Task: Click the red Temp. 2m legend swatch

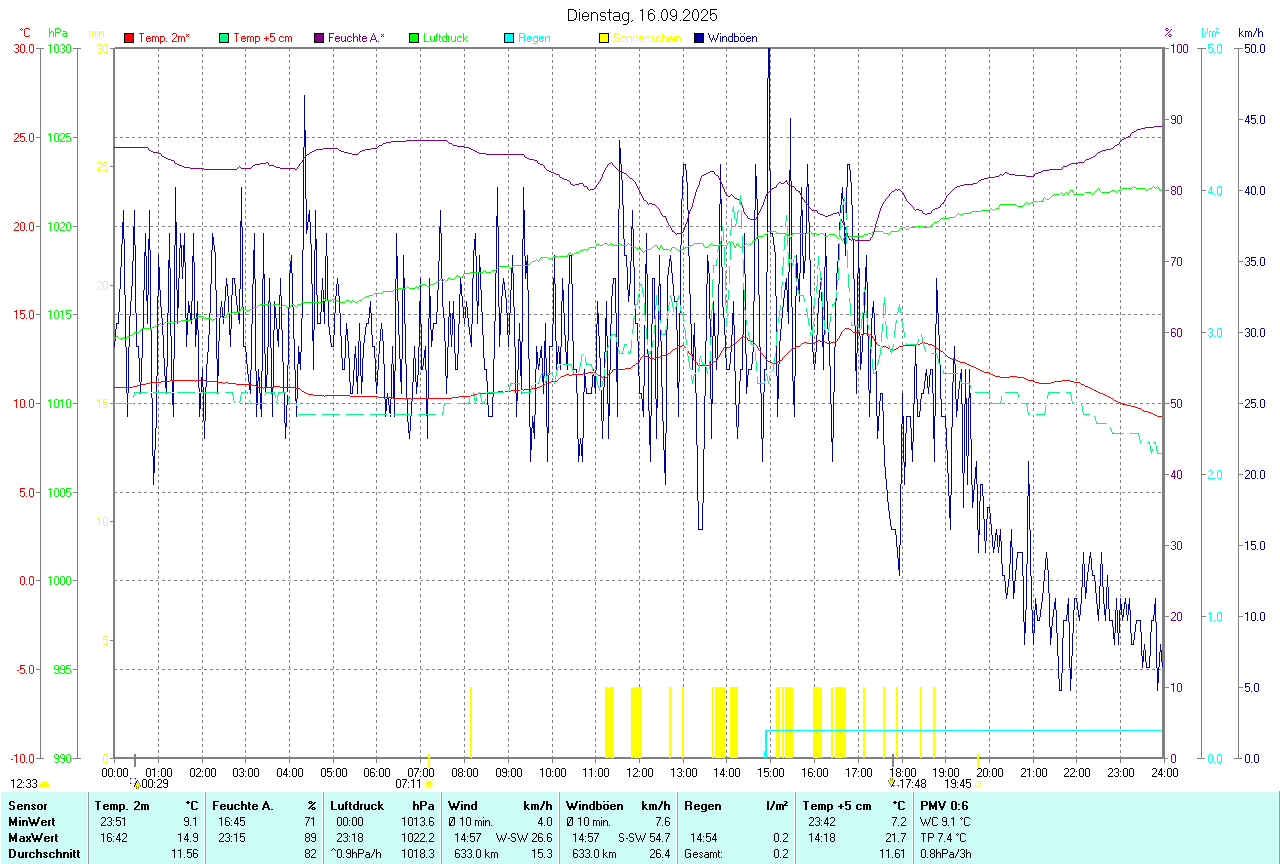Action: click(x=129, y=38)
